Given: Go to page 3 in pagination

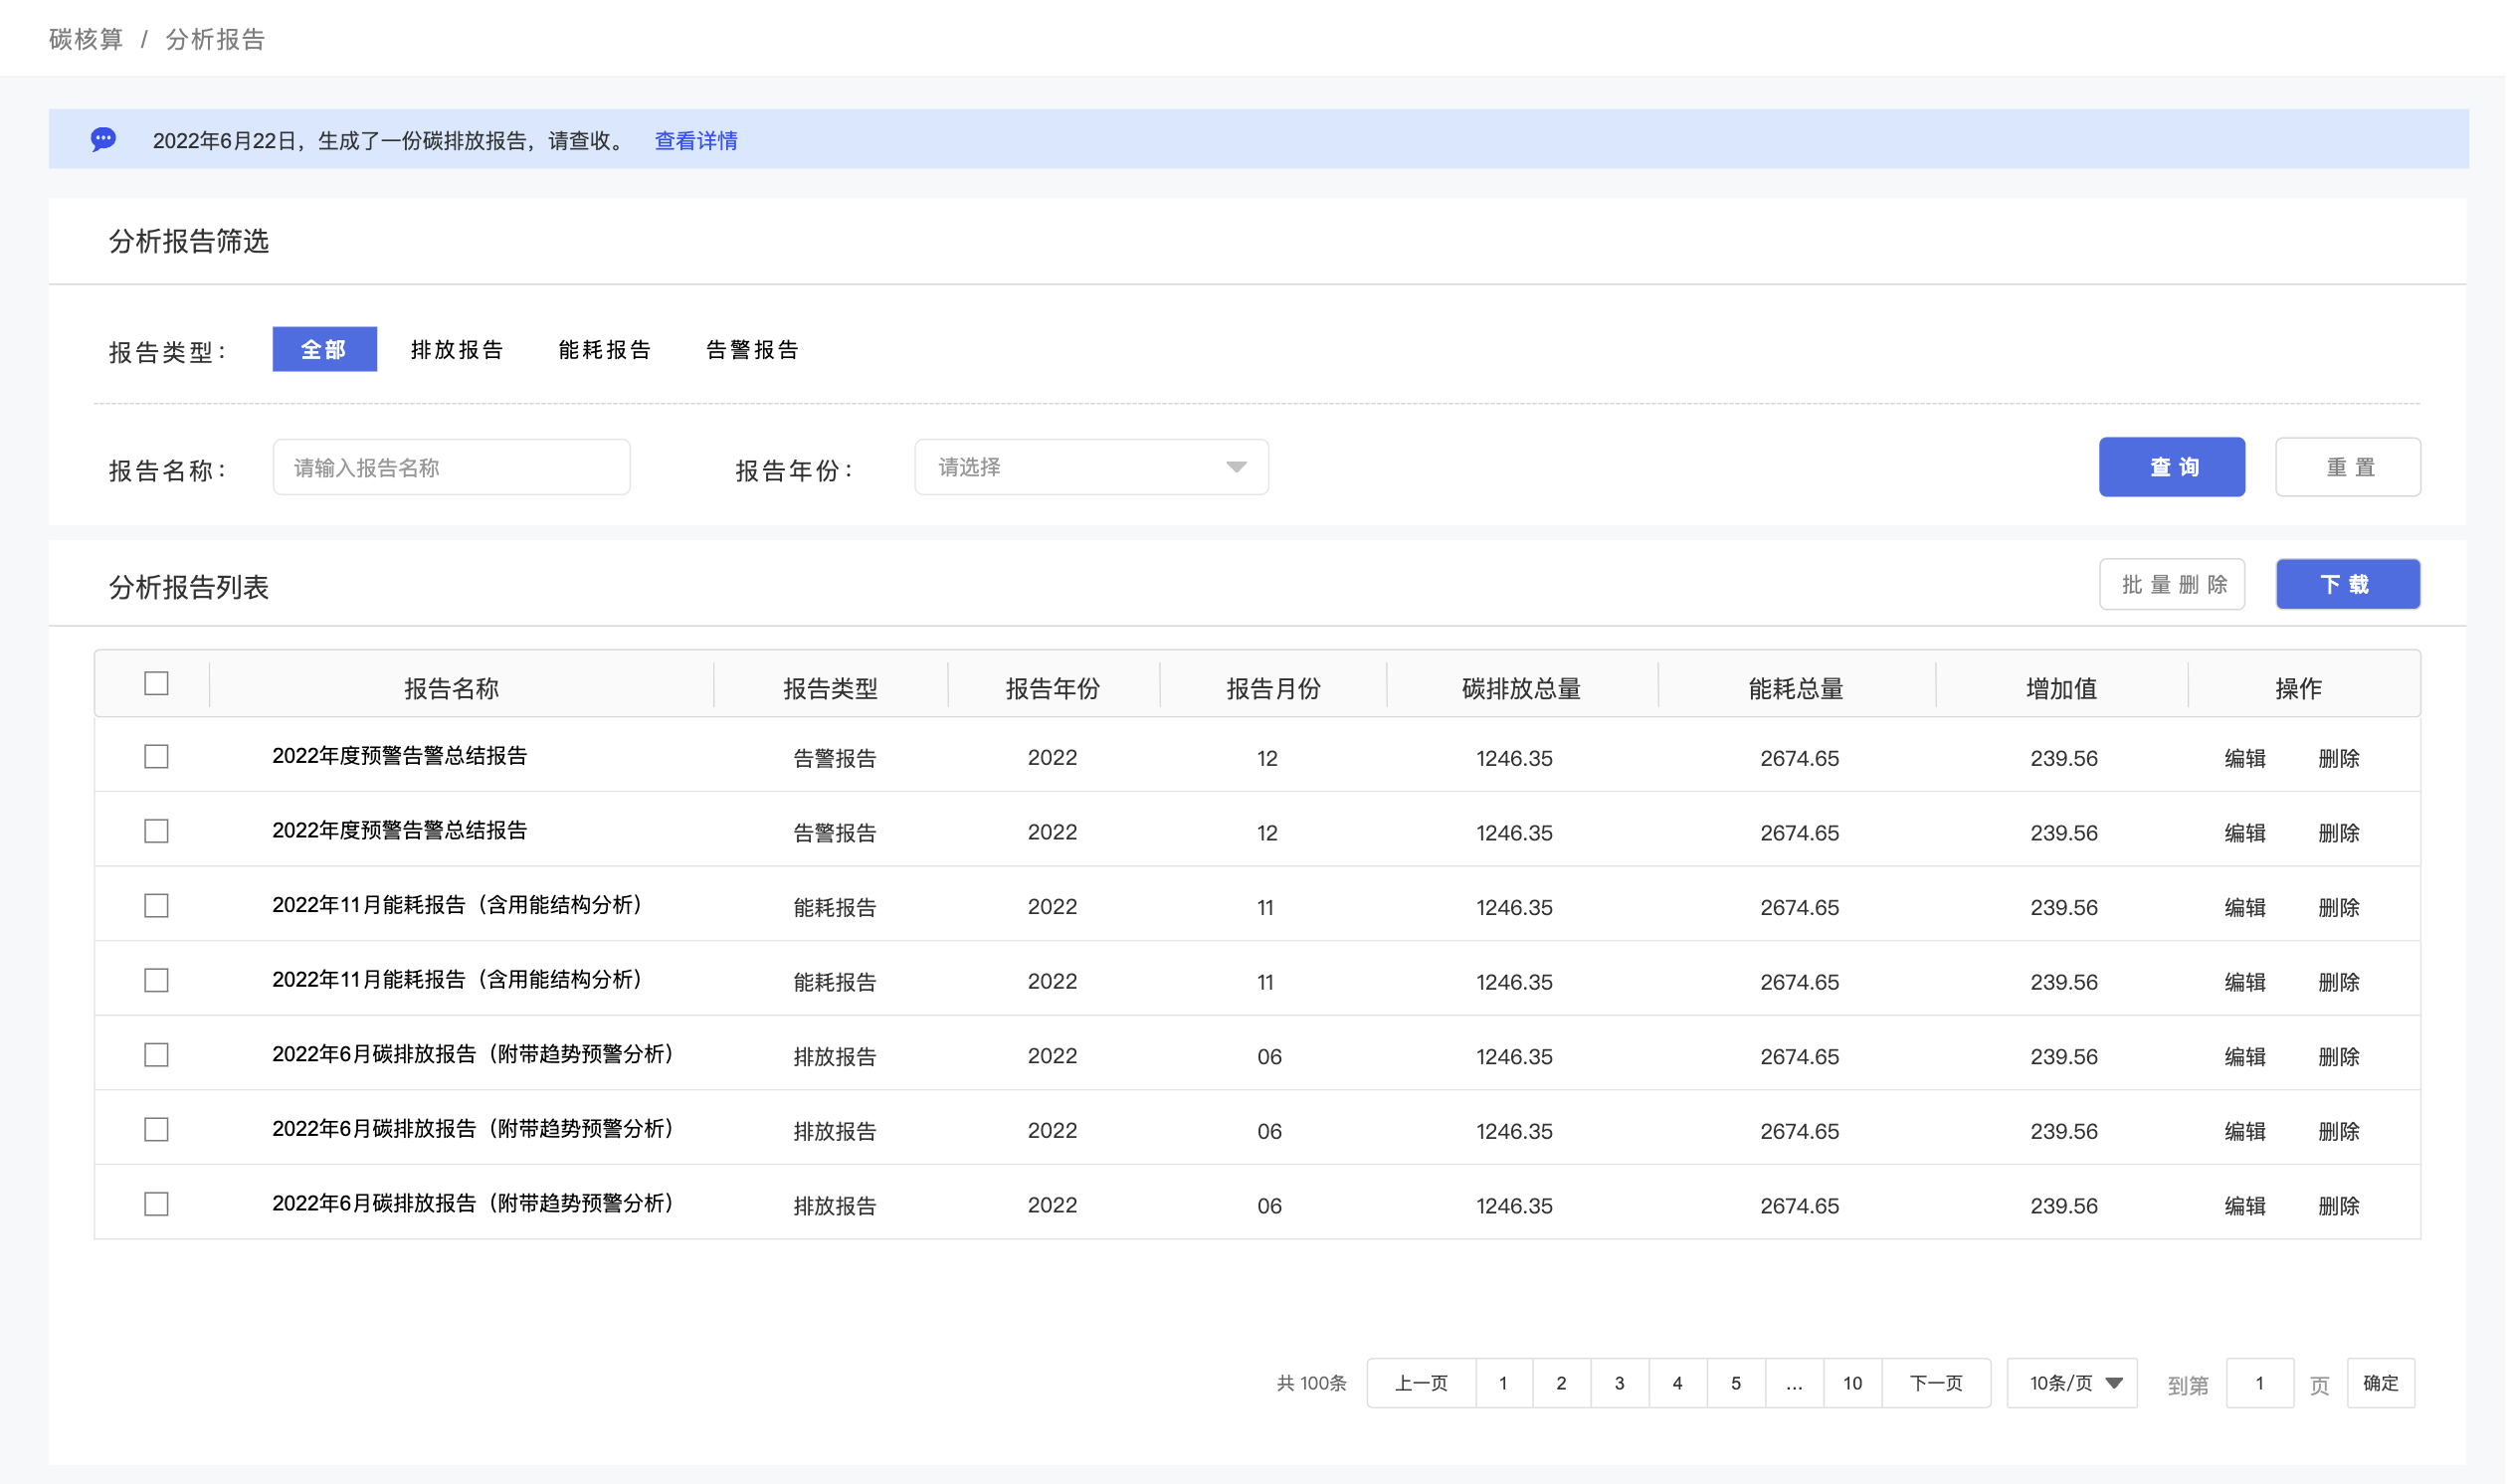Looking at the screenshot, I should pos(1619,1383).
